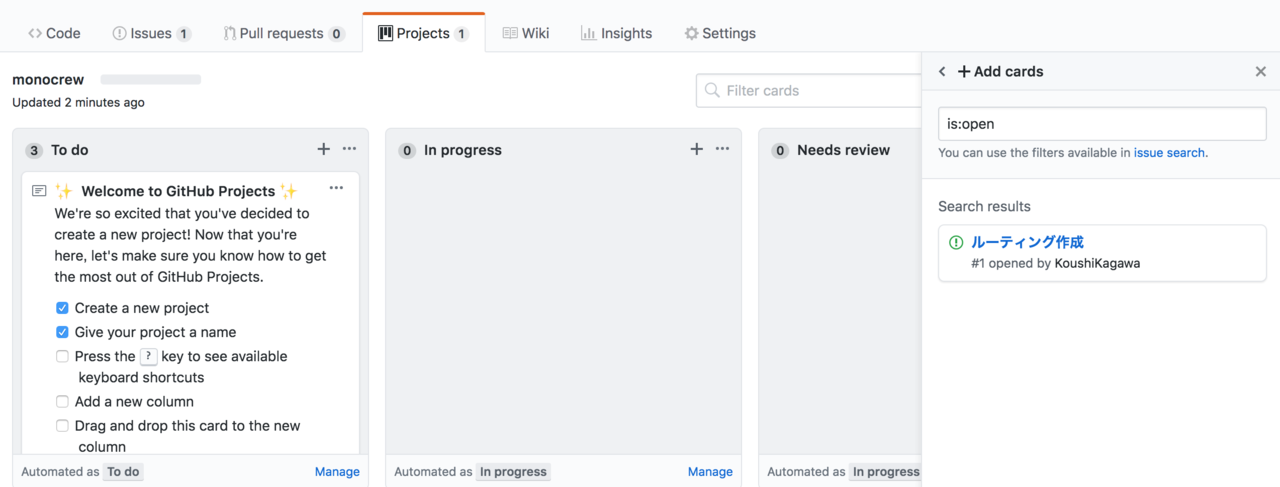Check the keyboard shortcuts task
This screenshot has width=1280, height=487.
(62, 356)
